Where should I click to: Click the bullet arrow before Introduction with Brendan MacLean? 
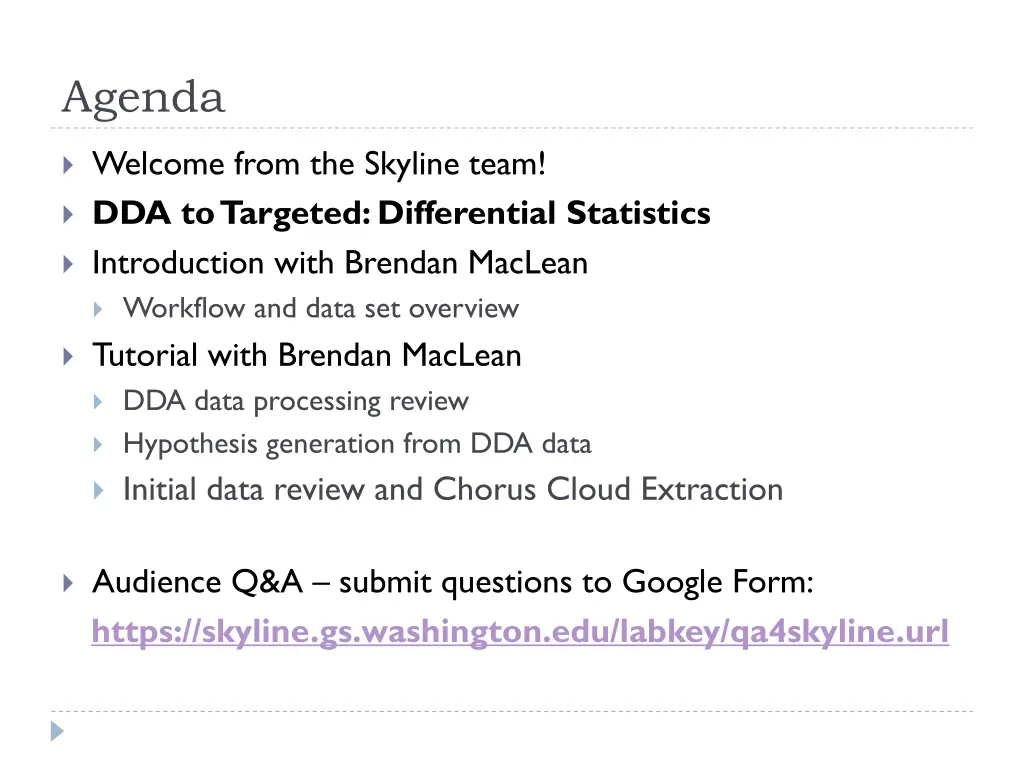(68, 264)
